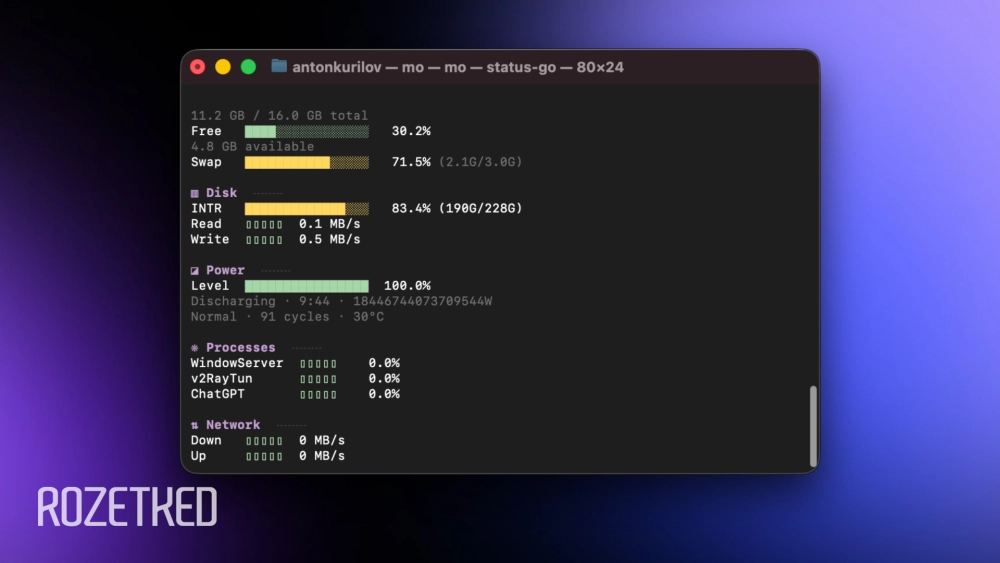
Task: Click the Free memory usage bar
Action: coord(306,131)
